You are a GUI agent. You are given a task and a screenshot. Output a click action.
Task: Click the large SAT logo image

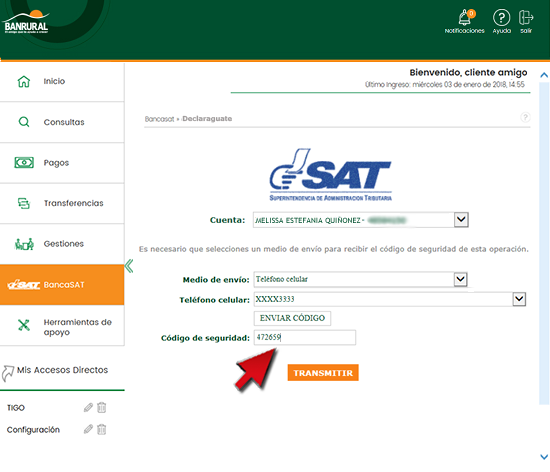tap(330, 175)
